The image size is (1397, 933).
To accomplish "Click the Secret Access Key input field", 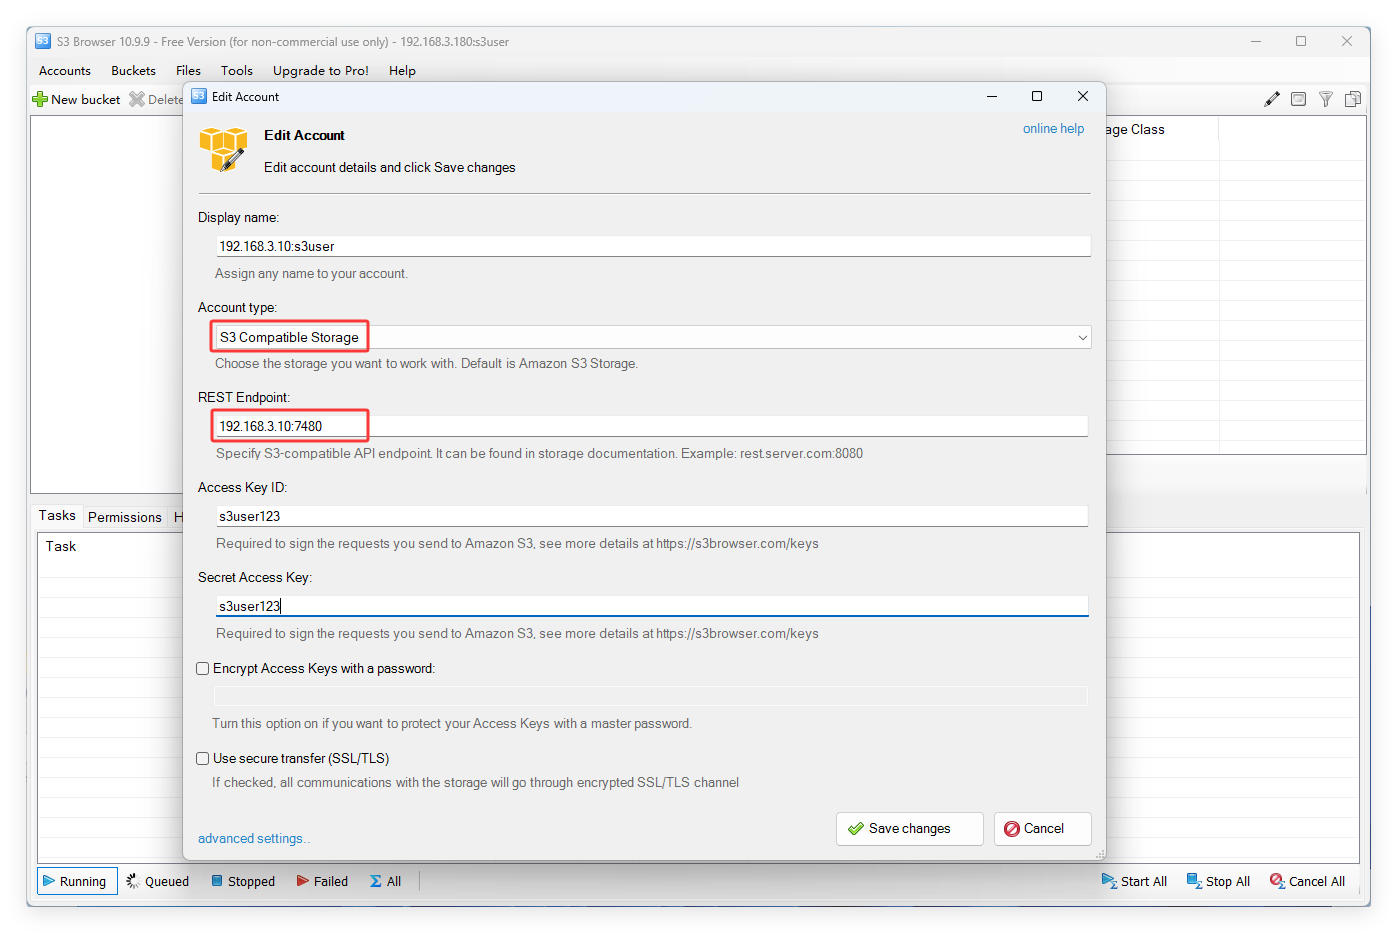I will coord(652,606).
